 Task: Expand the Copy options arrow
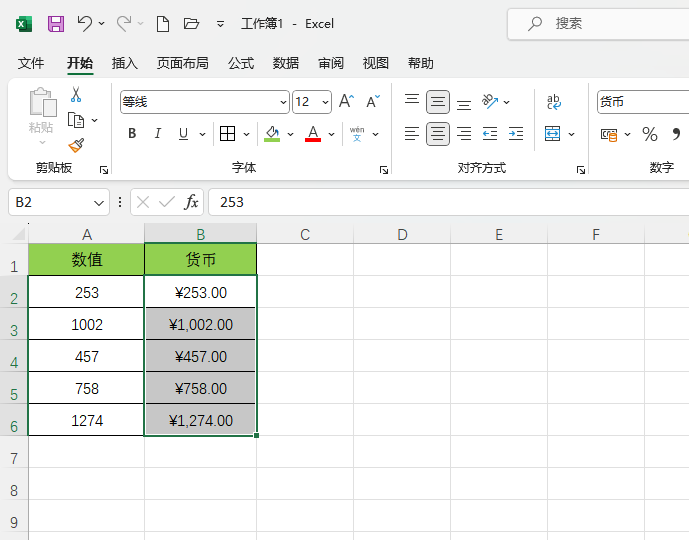pyautogui.click(x=94, y=120)
